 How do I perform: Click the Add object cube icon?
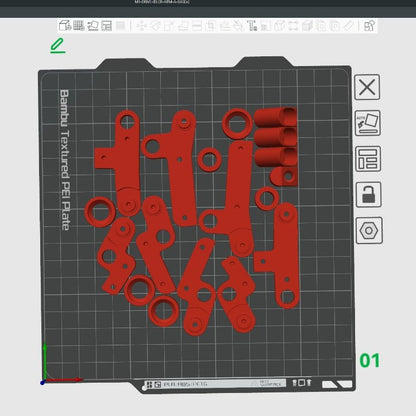coord(65,25)
